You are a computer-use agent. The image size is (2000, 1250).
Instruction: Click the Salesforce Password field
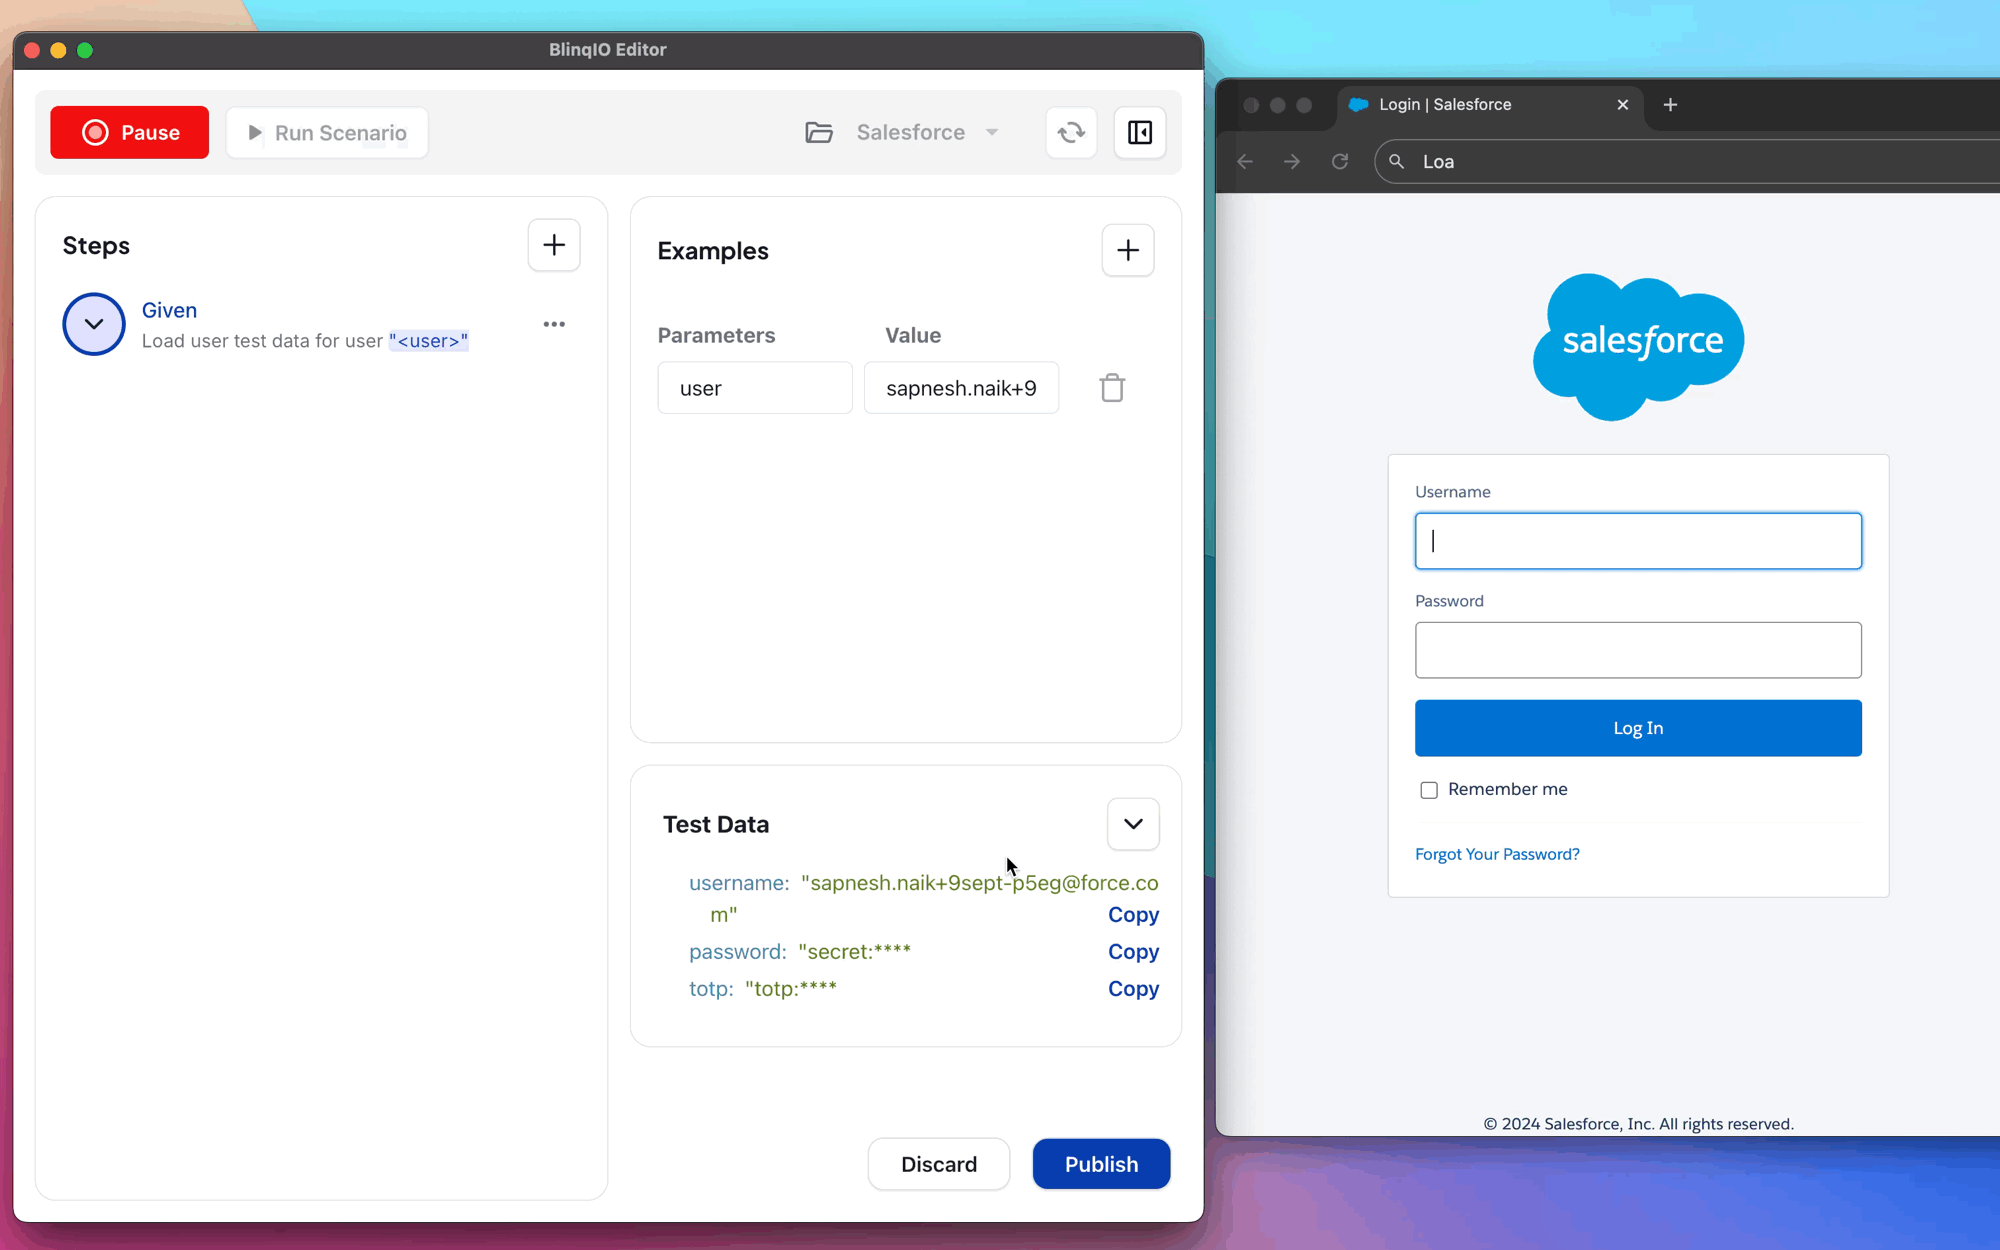[x=1638, y=650]
